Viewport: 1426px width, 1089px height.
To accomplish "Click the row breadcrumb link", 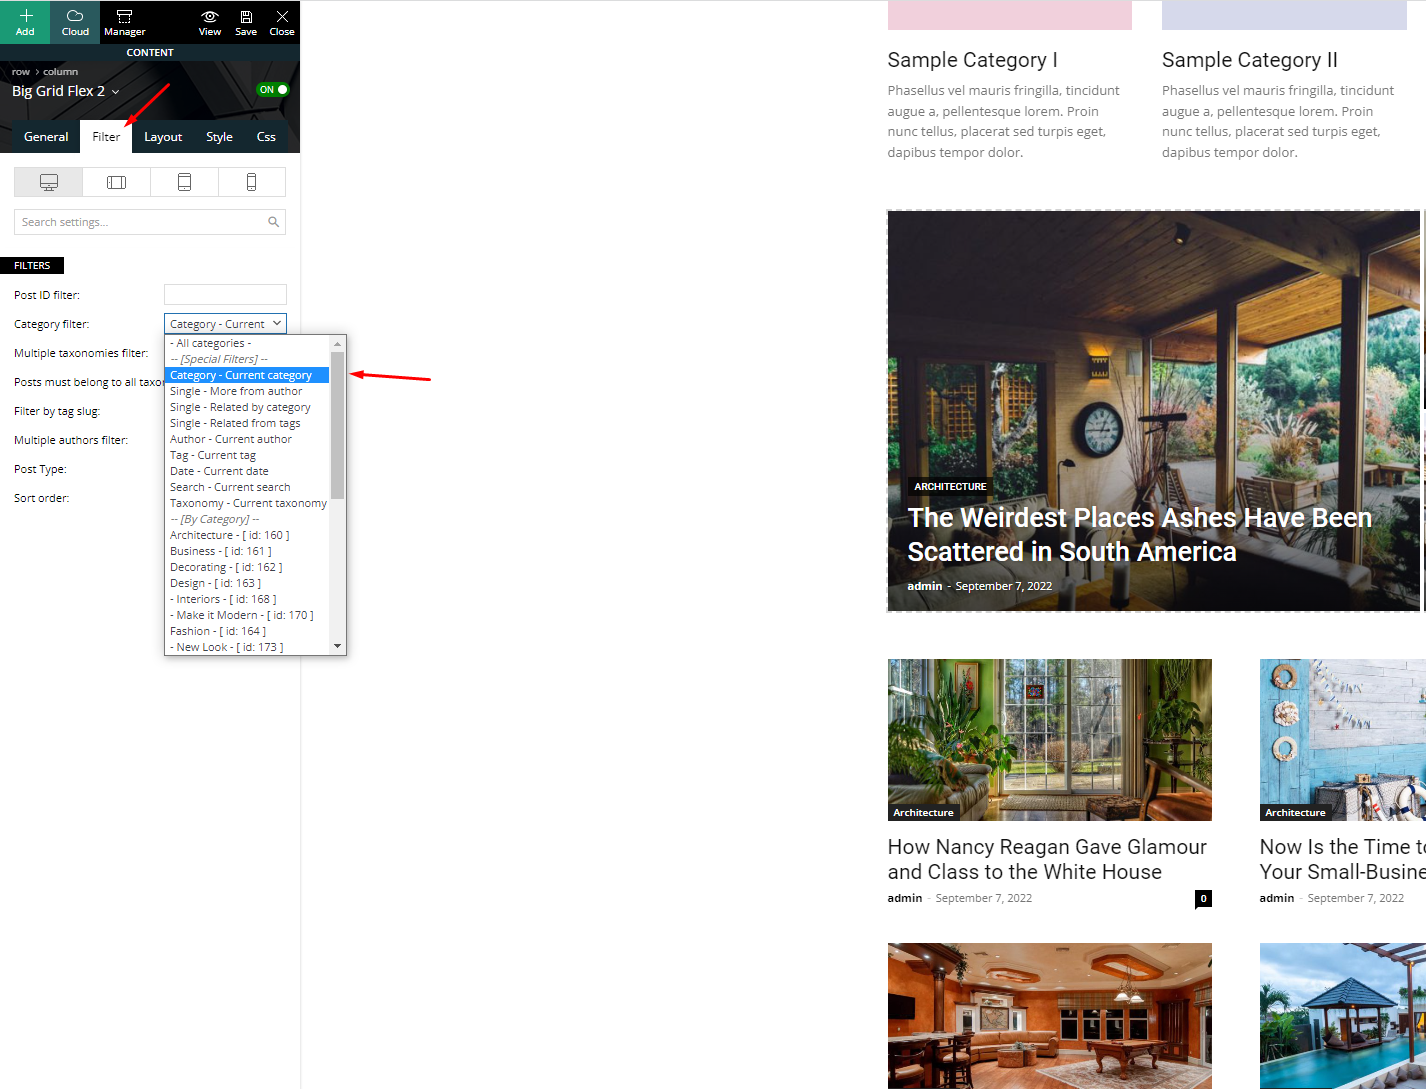I will 21,72.
